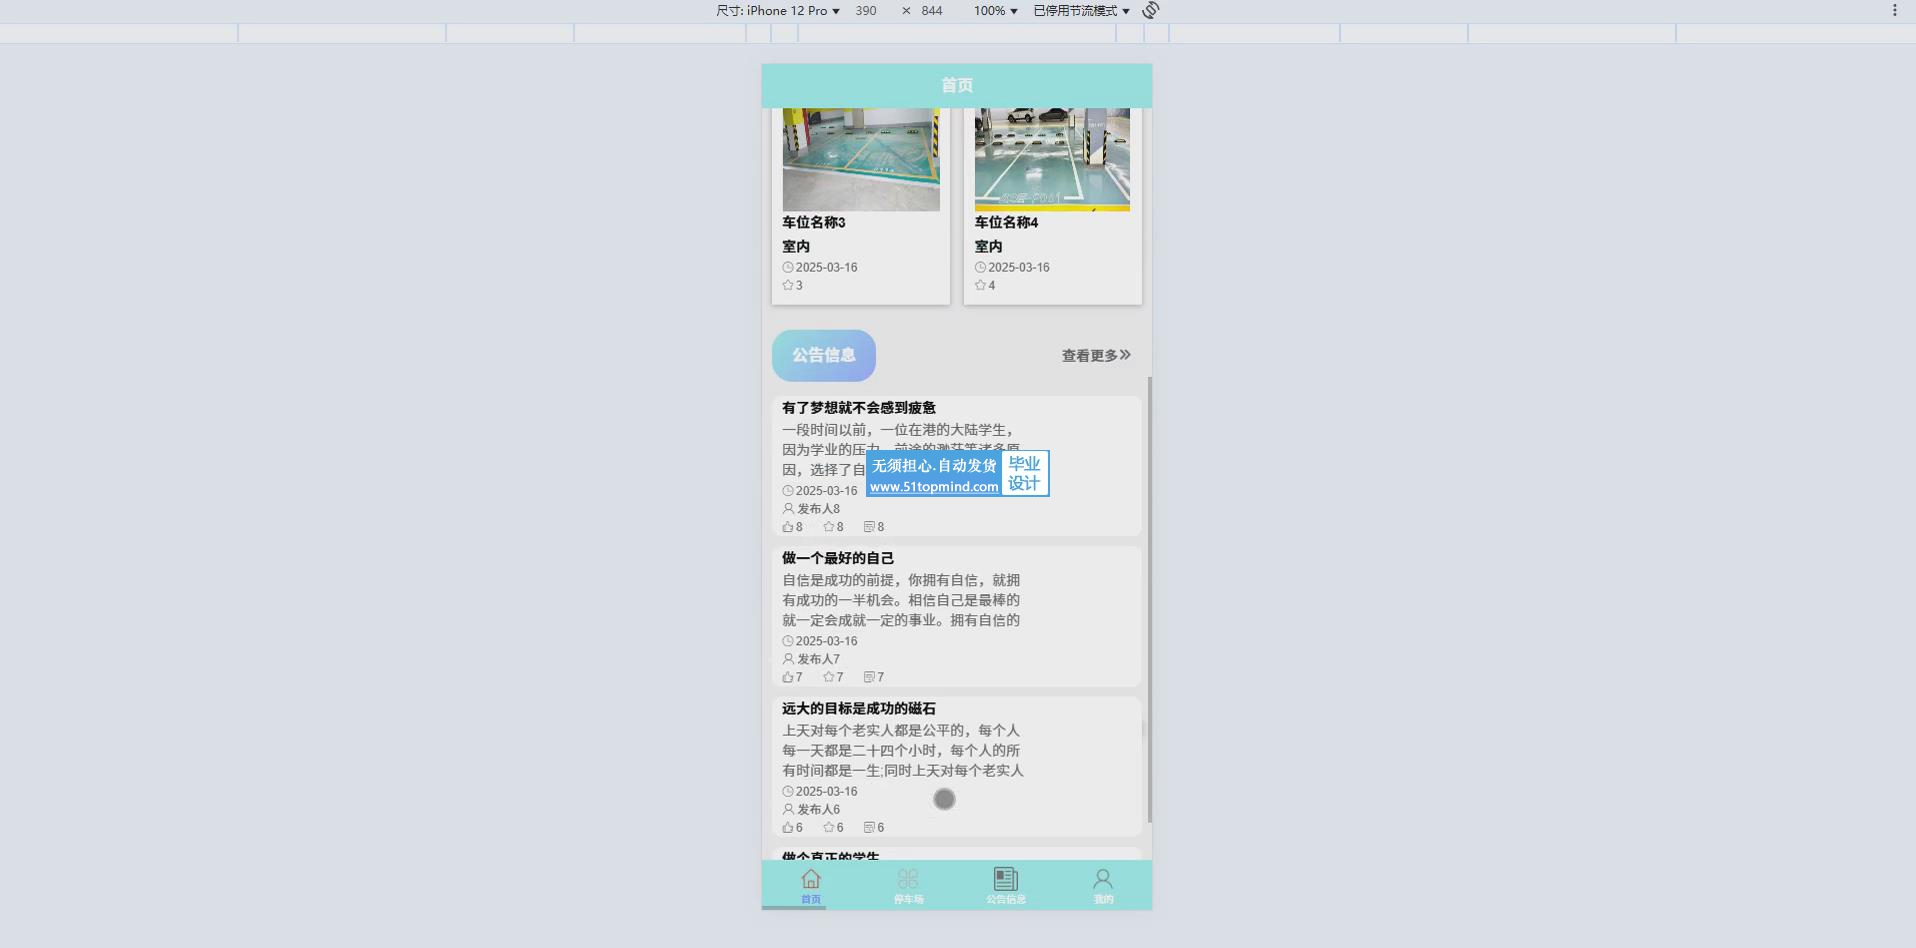Click the thumbs-up icon on 发布人8 post
Image resolution: width=1916 pixels, height=948 pixels.
[788, 527]
